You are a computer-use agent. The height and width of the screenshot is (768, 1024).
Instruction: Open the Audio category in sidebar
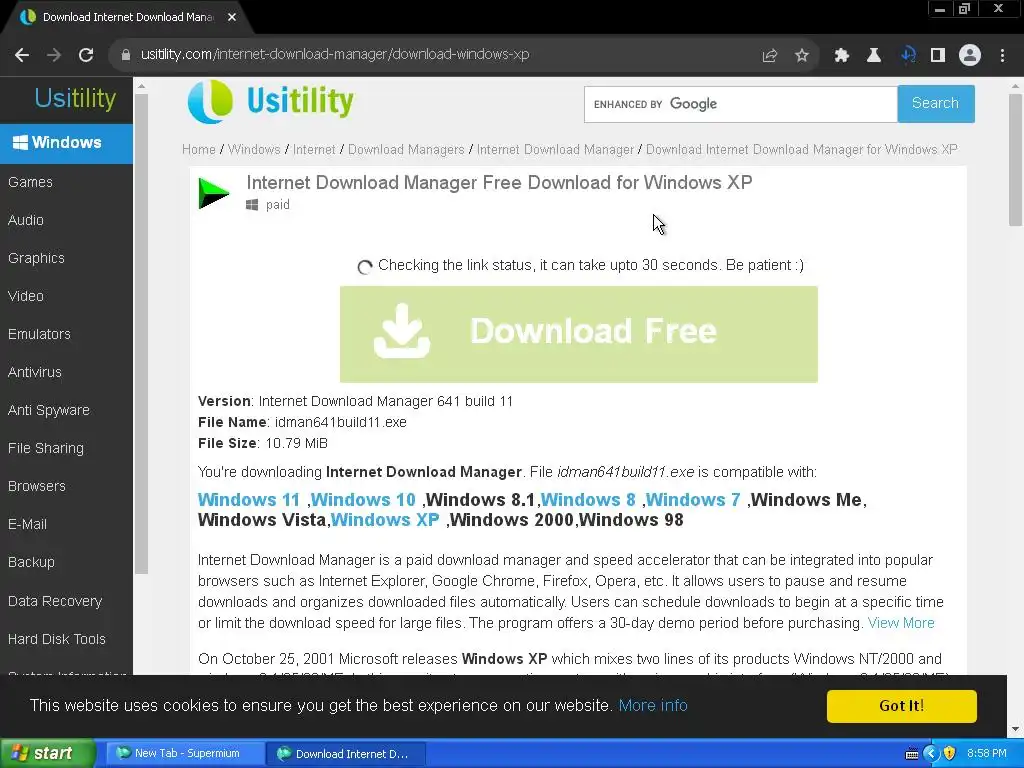pyautogui.click(x=26, y=220)
